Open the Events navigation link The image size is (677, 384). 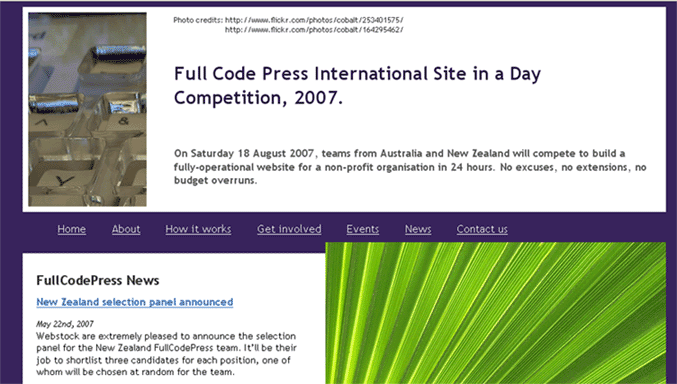363,229
